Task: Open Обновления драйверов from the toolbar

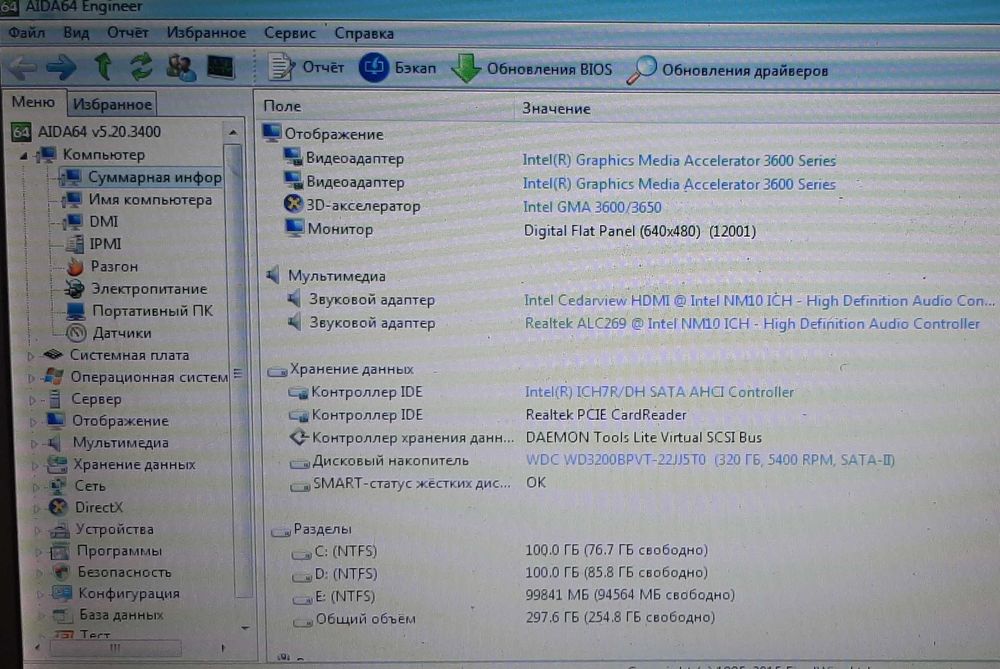Action: 728,70
